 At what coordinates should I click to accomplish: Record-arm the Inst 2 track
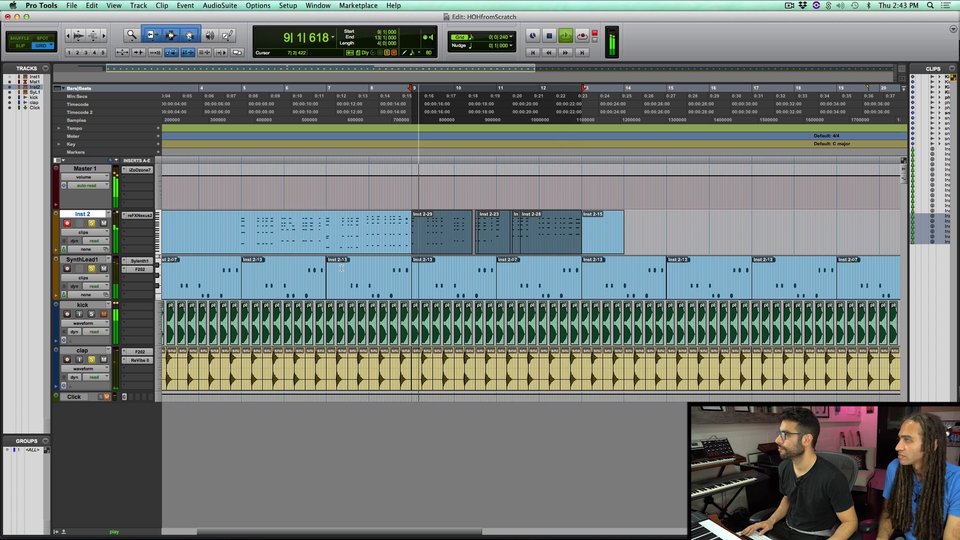point(67,223)
